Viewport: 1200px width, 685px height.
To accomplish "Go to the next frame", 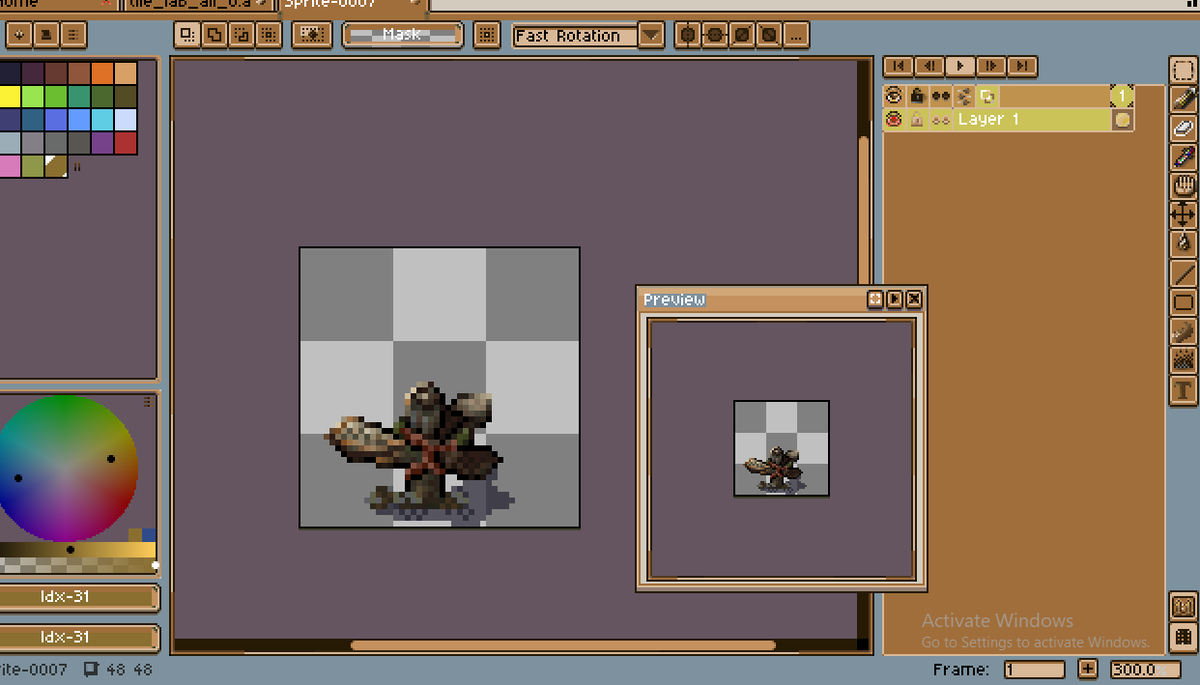I will 992,66.
